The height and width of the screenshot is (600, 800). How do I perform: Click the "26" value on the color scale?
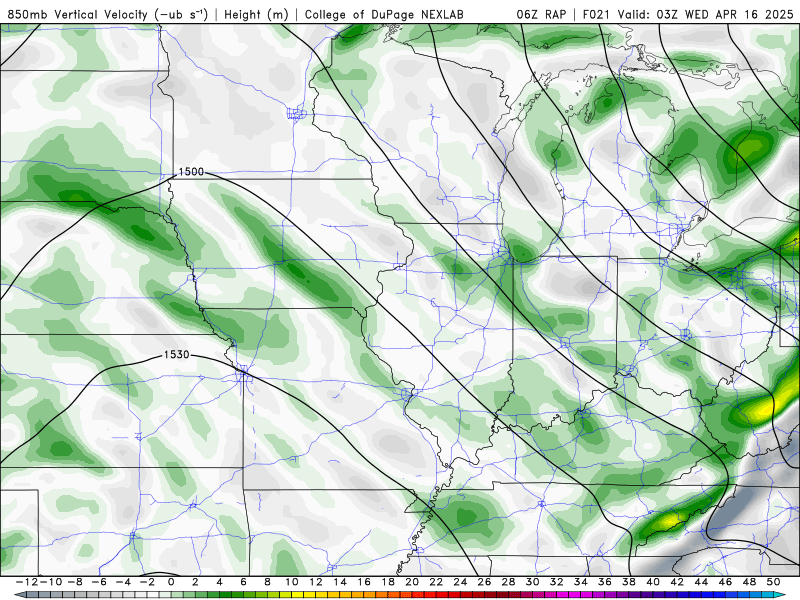pyautogui.click(x=484, y=582)
